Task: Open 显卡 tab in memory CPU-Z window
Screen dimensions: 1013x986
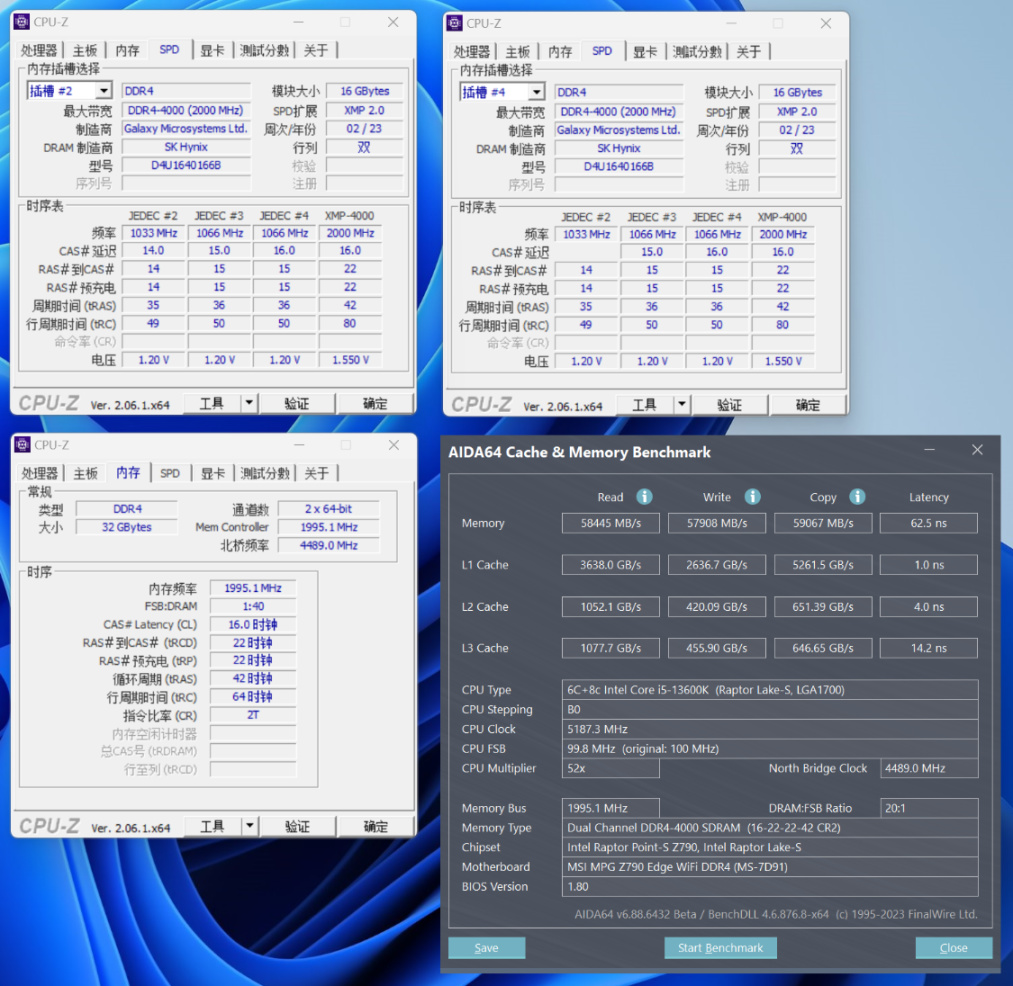Action: tap(213, 473)
